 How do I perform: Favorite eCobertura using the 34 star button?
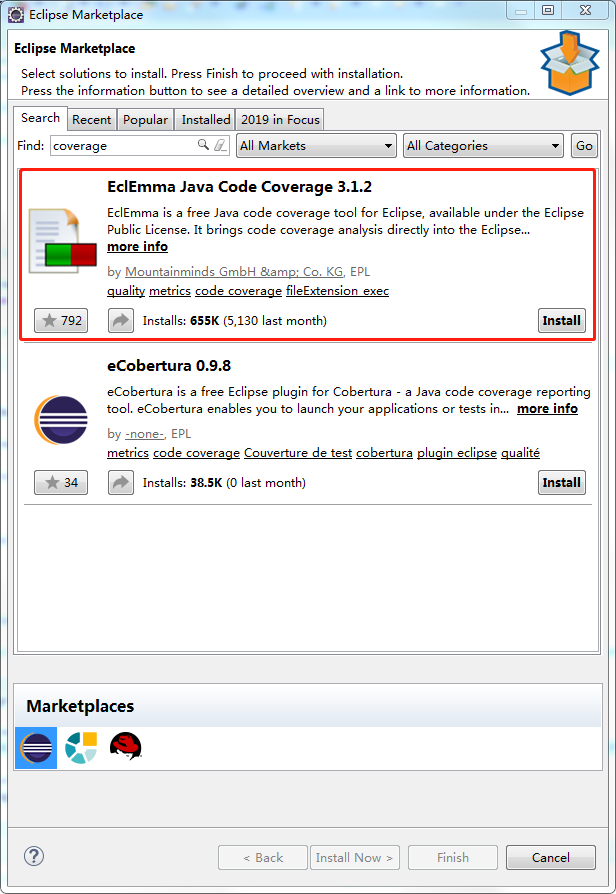pyautogui.click(x=61, y=482)
